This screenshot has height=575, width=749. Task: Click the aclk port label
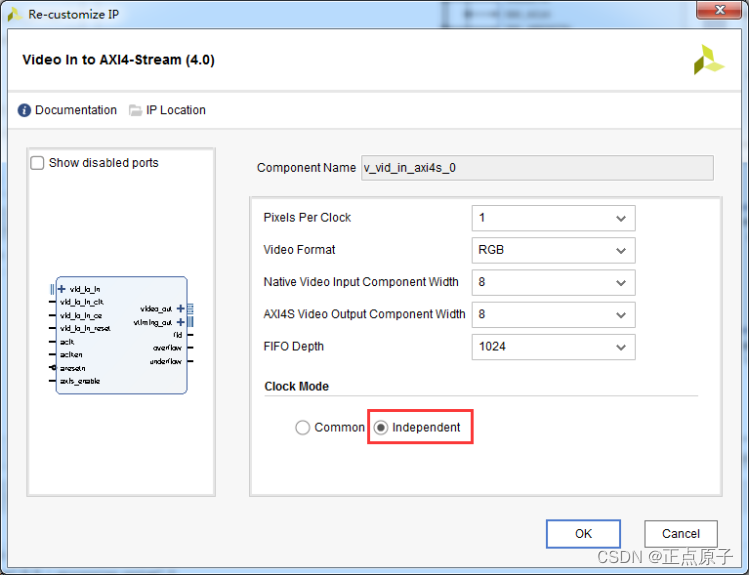click(67, 341)
